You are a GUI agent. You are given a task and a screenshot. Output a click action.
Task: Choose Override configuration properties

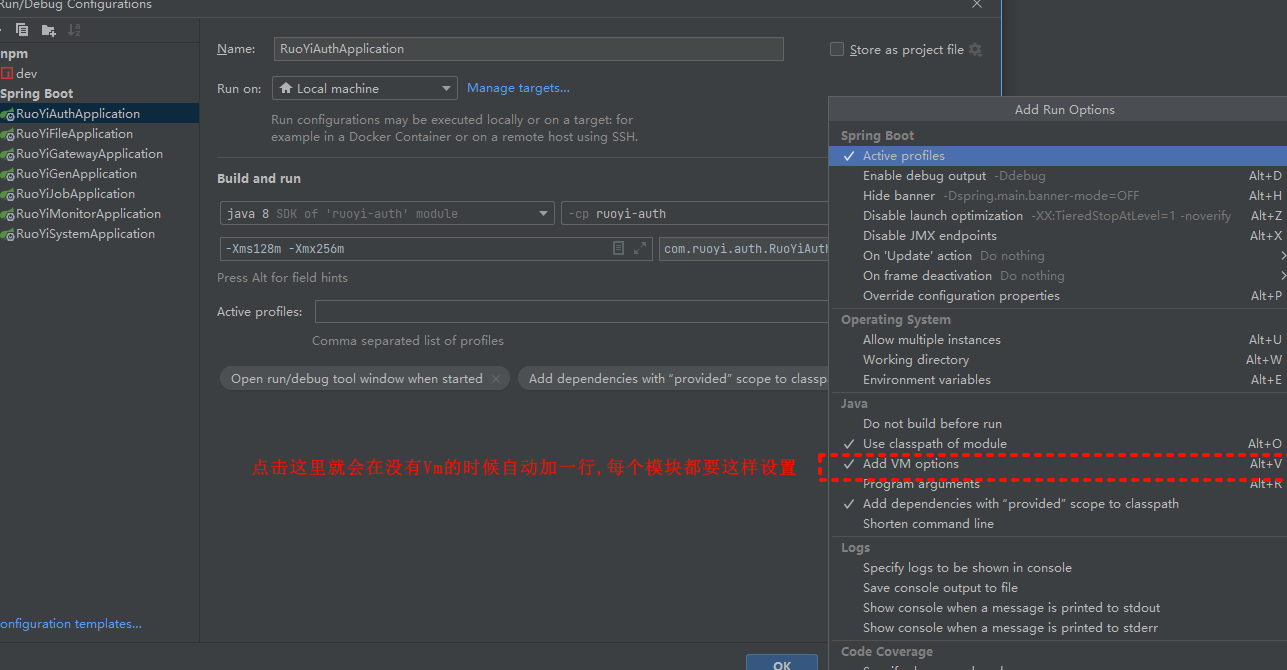tap(1058, 296)
